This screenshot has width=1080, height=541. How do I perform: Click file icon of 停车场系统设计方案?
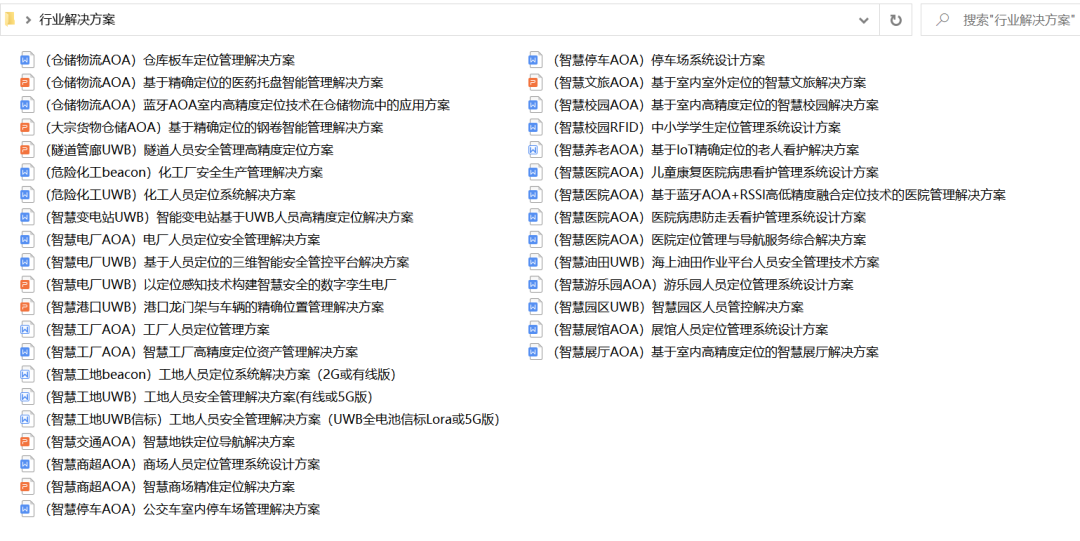click(535, 61)
